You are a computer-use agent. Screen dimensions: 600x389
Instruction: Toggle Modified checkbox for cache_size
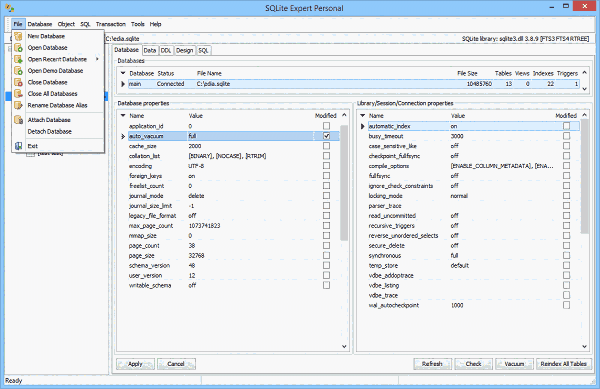click(x=326, y=146)
